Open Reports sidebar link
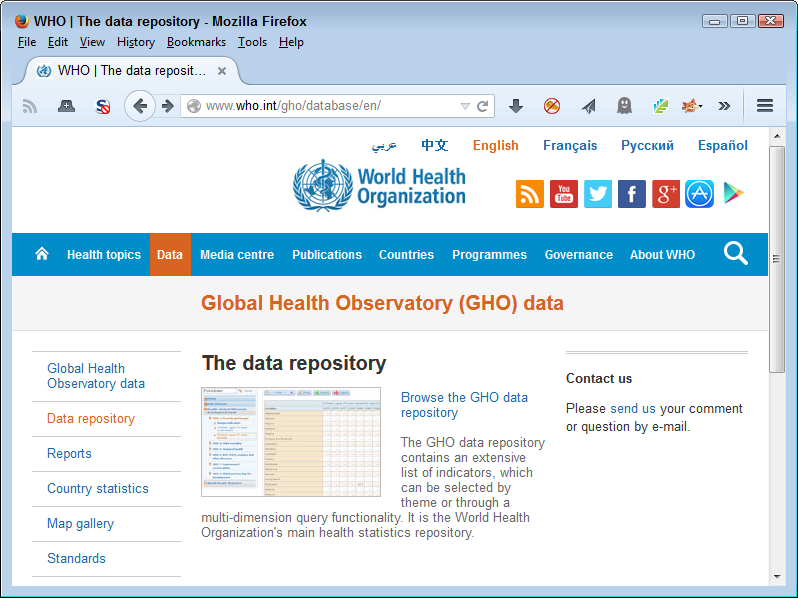 (69, 453)
